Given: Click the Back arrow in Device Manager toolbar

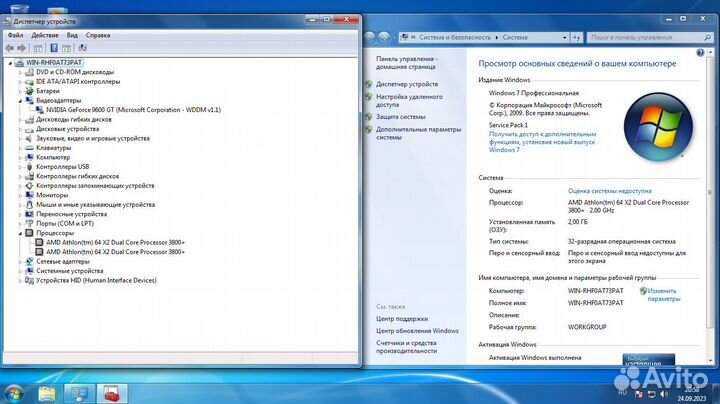Looking at the screenshot, I should pos(10,48).
